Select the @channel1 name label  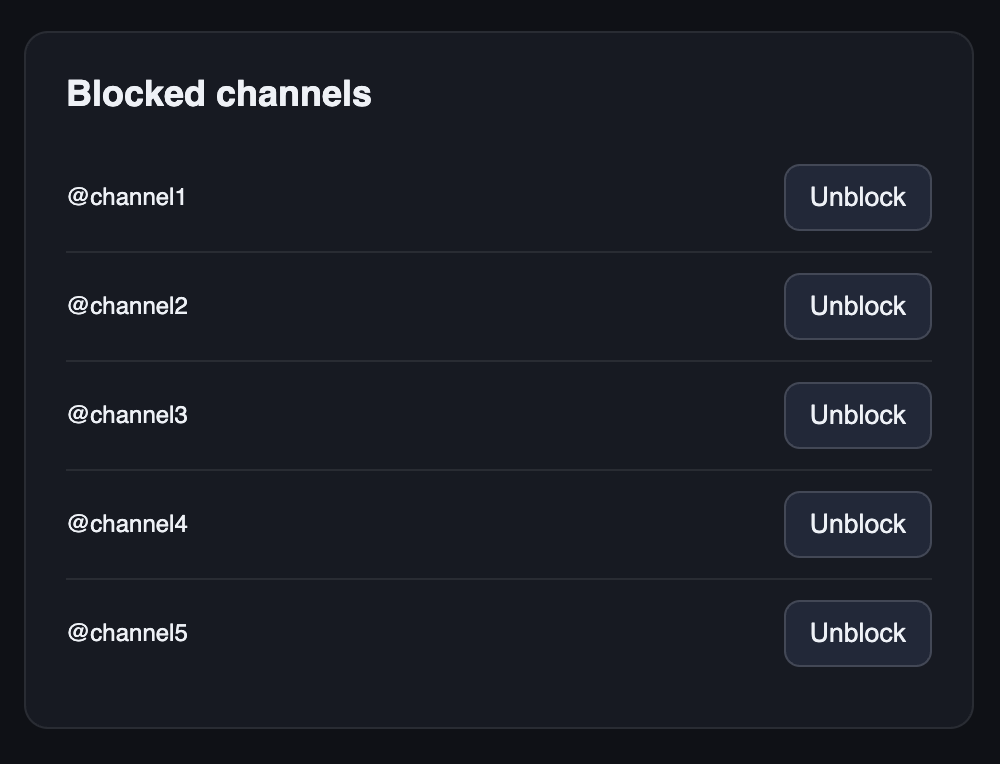pos(126,197)
